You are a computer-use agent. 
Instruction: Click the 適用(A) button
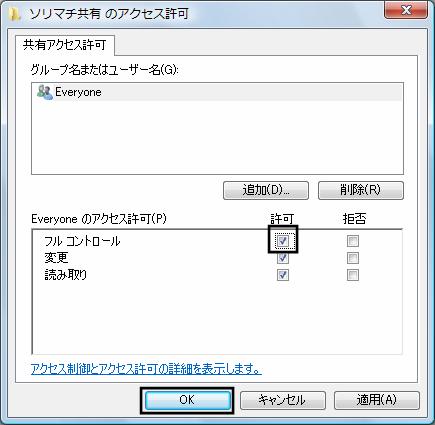[377, 400]
